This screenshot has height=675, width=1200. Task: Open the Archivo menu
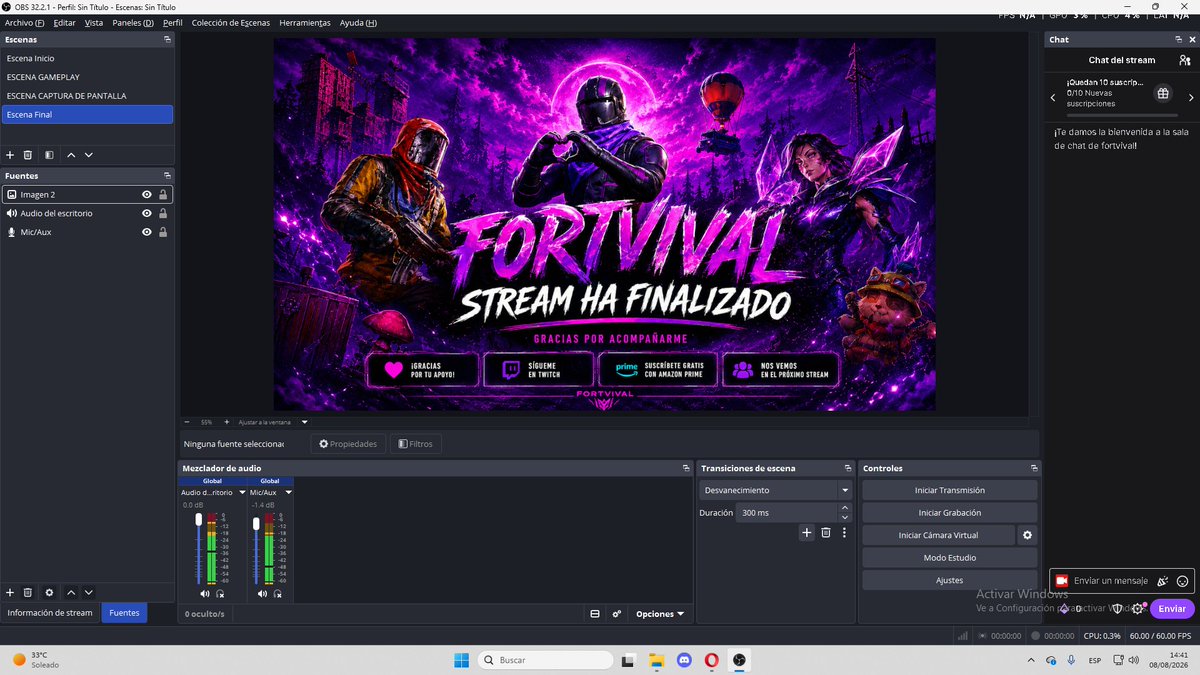(x=25, y=22)
